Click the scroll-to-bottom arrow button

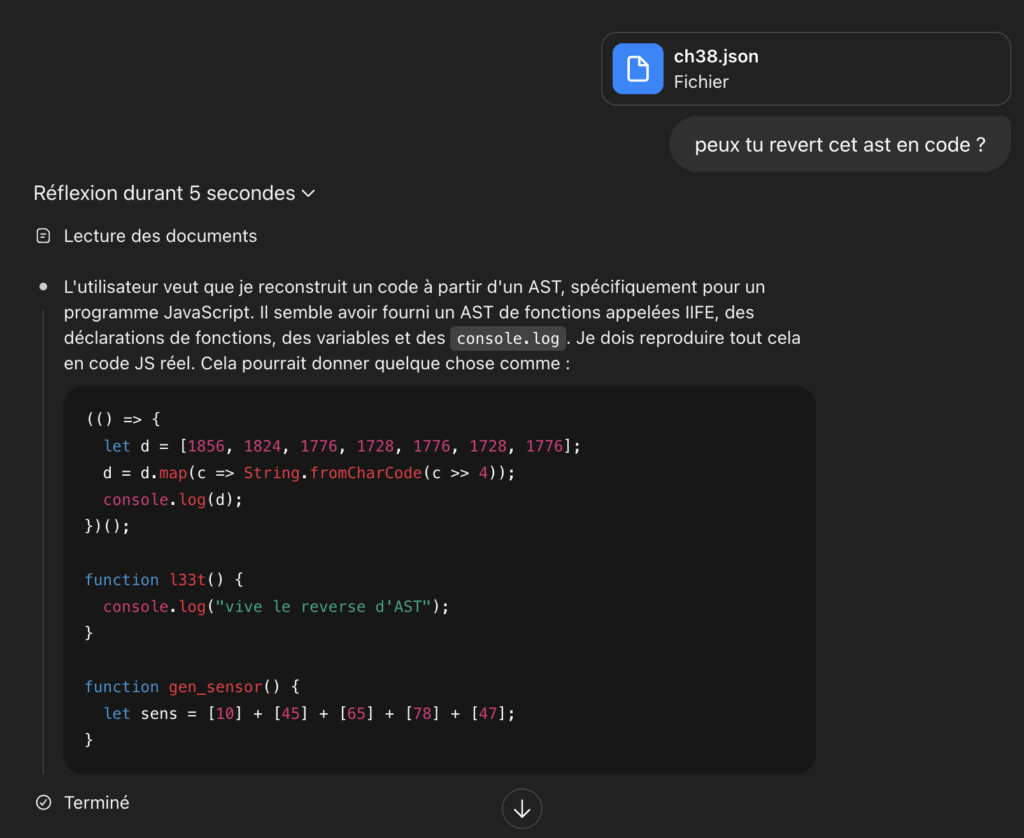pos(521,809)
